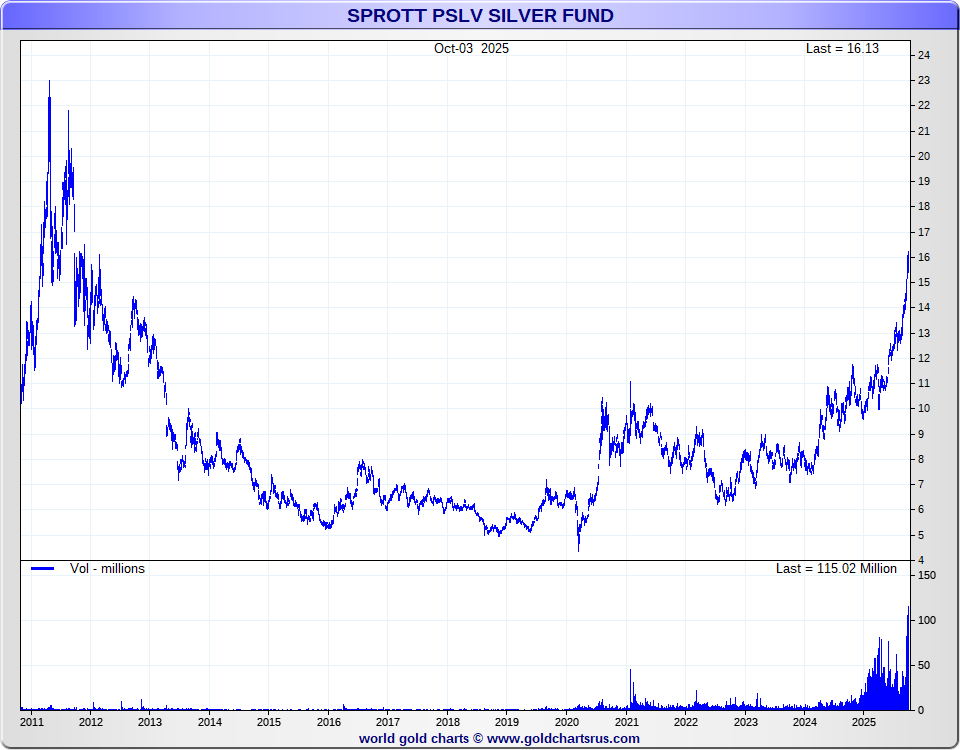Click the 18 price axis label
960x750 pixels.
pyautogui.click(x=924, y=206)
